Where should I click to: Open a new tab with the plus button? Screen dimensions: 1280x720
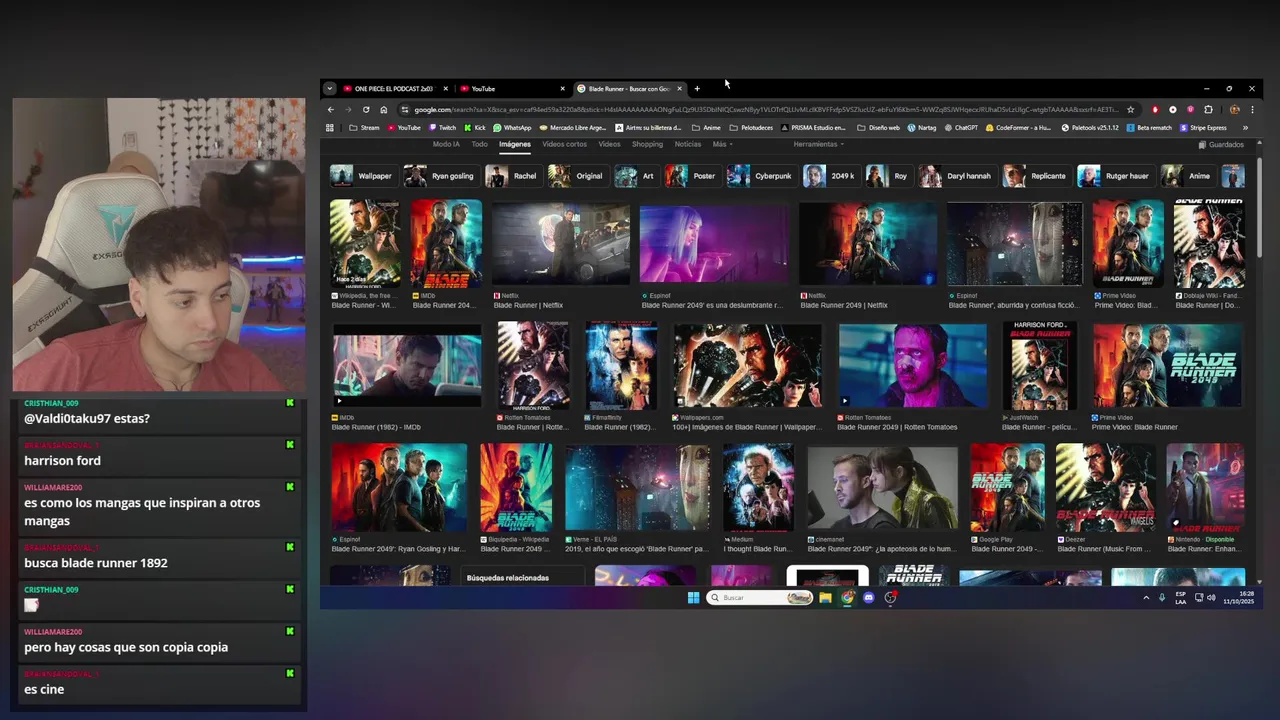697,89
